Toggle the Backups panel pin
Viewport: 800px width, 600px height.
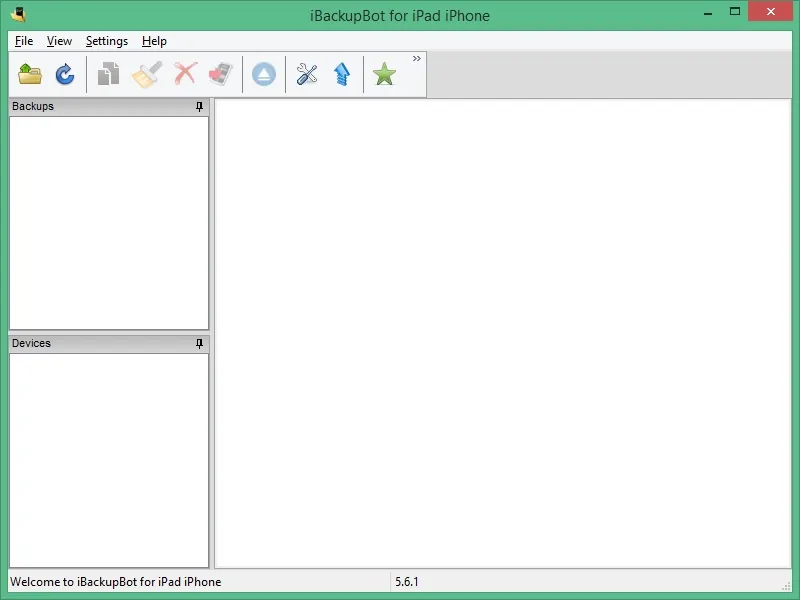coord(199,106)
